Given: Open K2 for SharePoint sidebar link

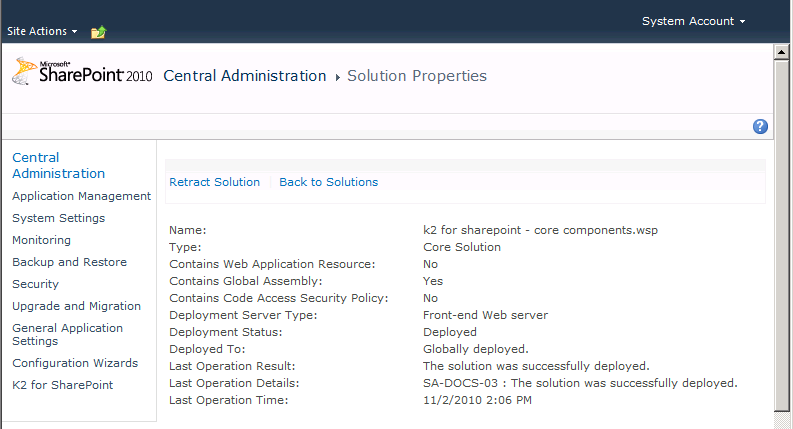Looking at the screenshot, I should [x=63, y=385].
